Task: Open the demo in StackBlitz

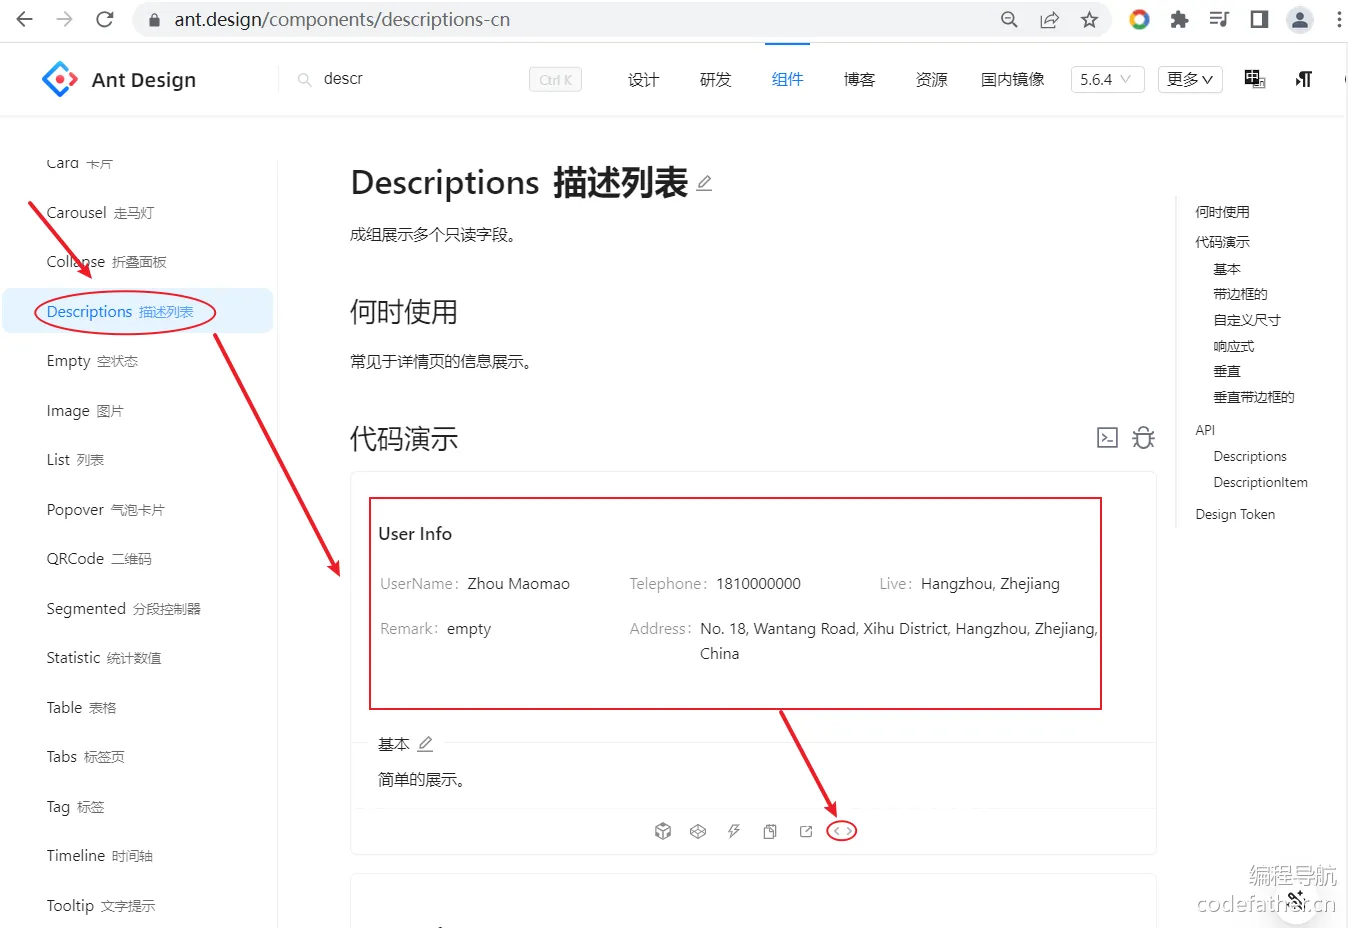Action: pos(734,831)
